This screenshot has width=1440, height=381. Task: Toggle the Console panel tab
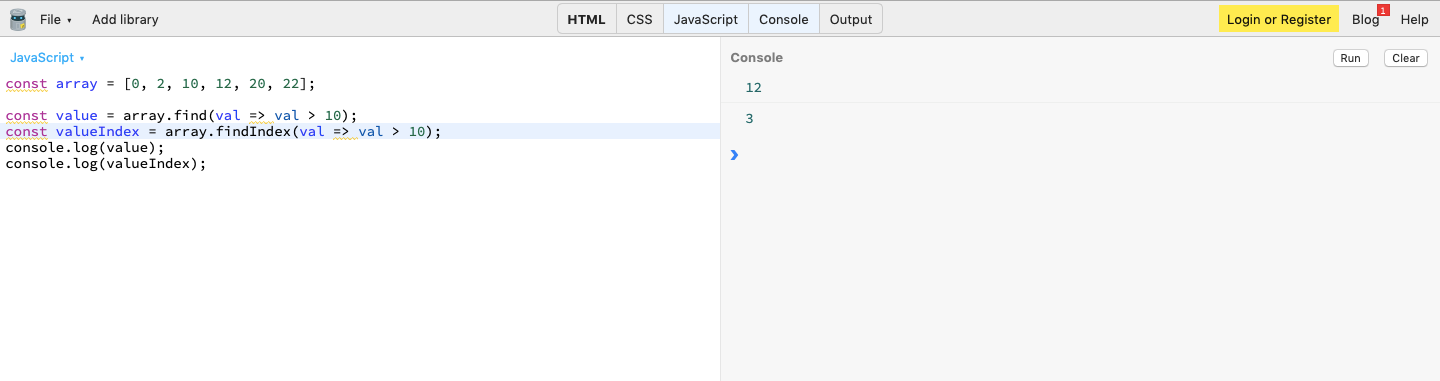(x=784, y=19)
